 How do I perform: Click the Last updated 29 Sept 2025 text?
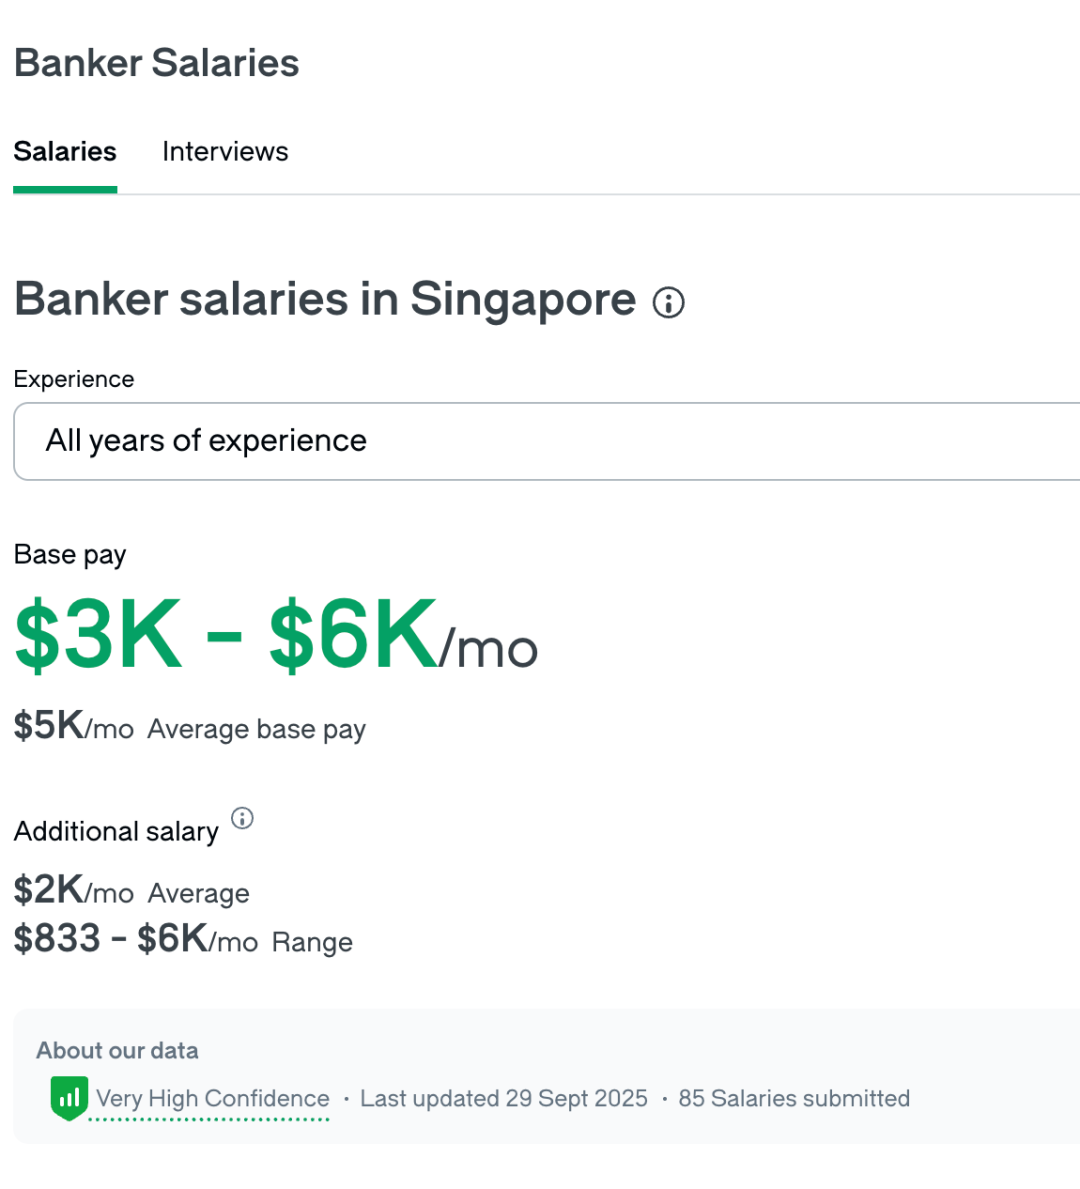(504, 1099)
